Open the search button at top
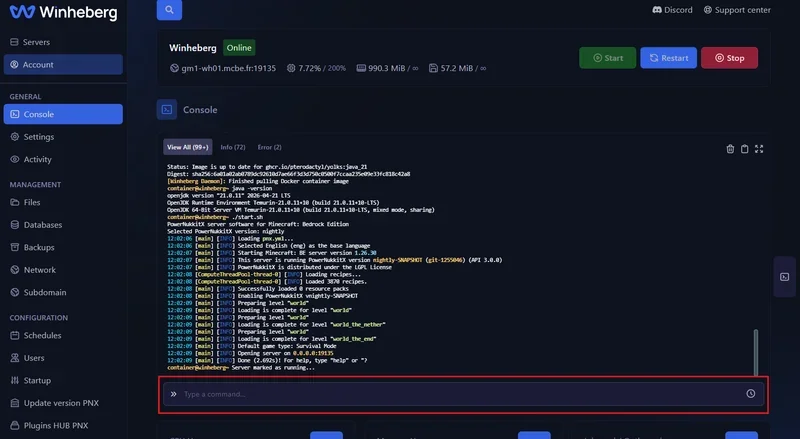Image resolution: width=800 pixels, height=439 pixels. coord(169,10)
